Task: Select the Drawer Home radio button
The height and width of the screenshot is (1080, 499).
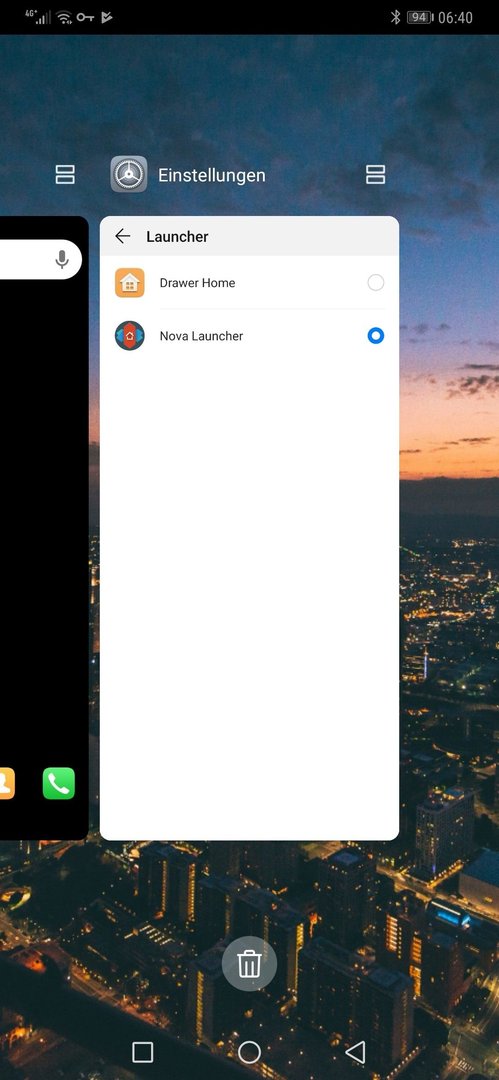Action: tap(376, 282)
